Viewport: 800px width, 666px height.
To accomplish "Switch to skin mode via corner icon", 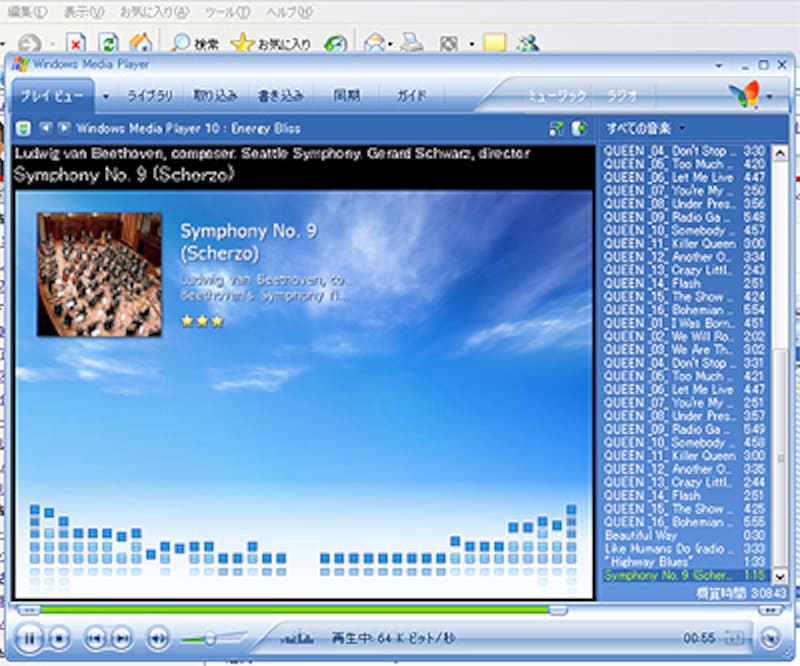I will (x=770, y=638).
